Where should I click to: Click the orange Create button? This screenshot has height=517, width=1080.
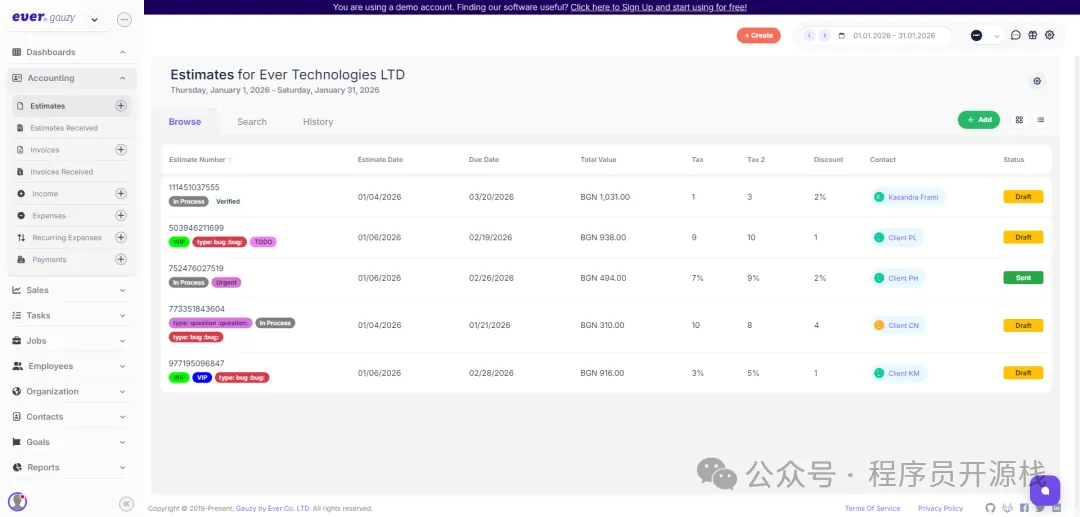click(x=758, y=36)
